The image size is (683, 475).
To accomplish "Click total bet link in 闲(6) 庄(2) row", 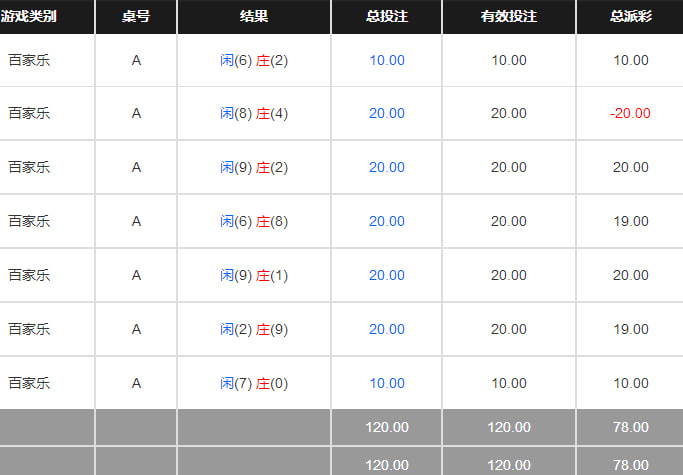I will 387,60.
